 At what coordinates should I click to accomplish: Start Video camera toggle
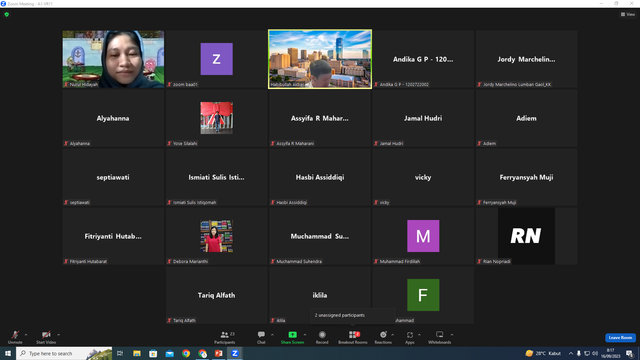46,337
